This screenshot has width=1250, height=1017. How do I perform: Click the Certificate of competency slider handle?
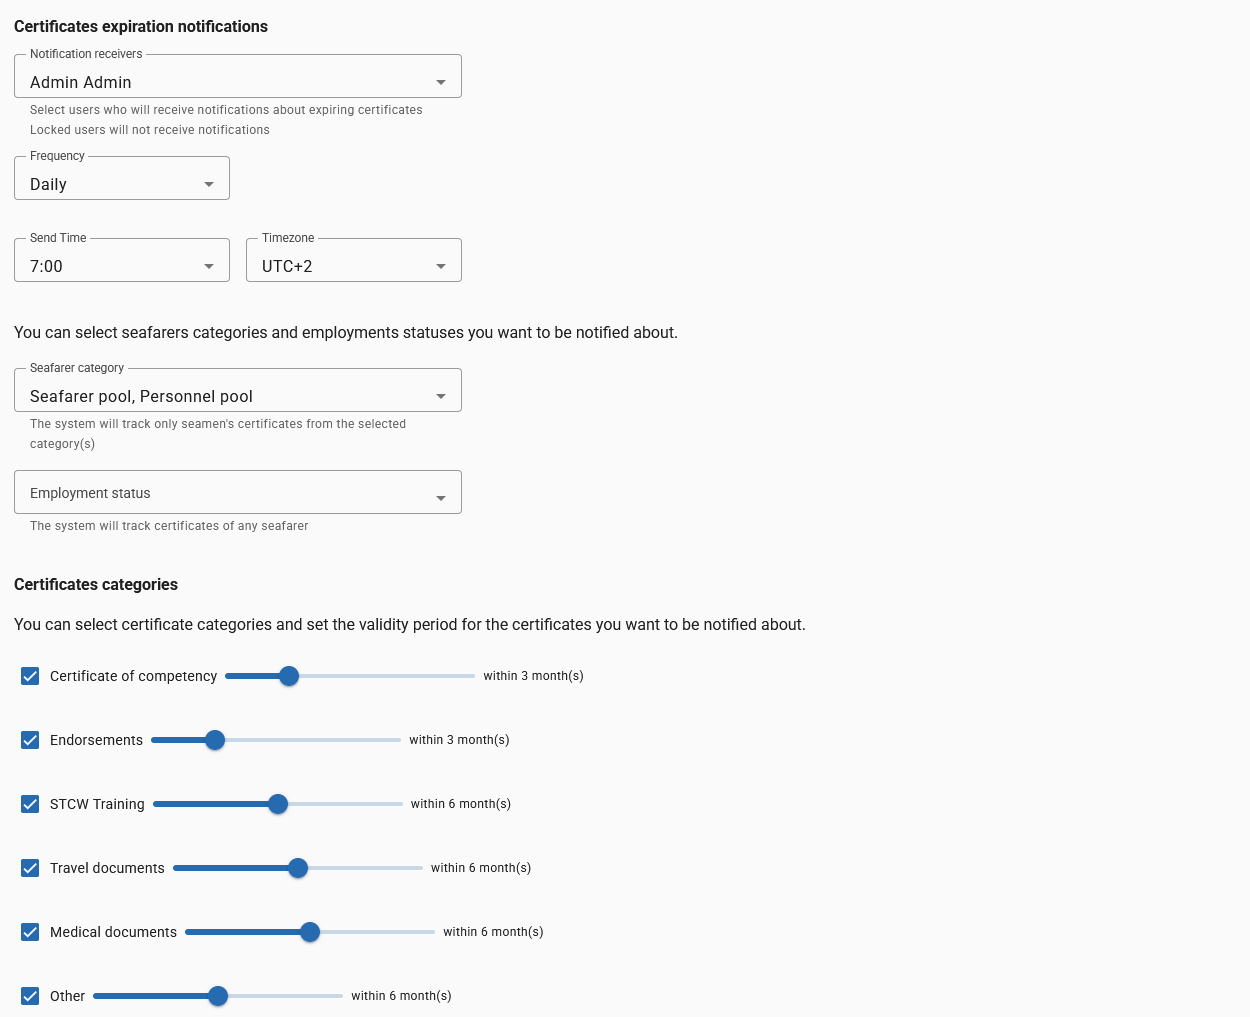click(289, 676)
